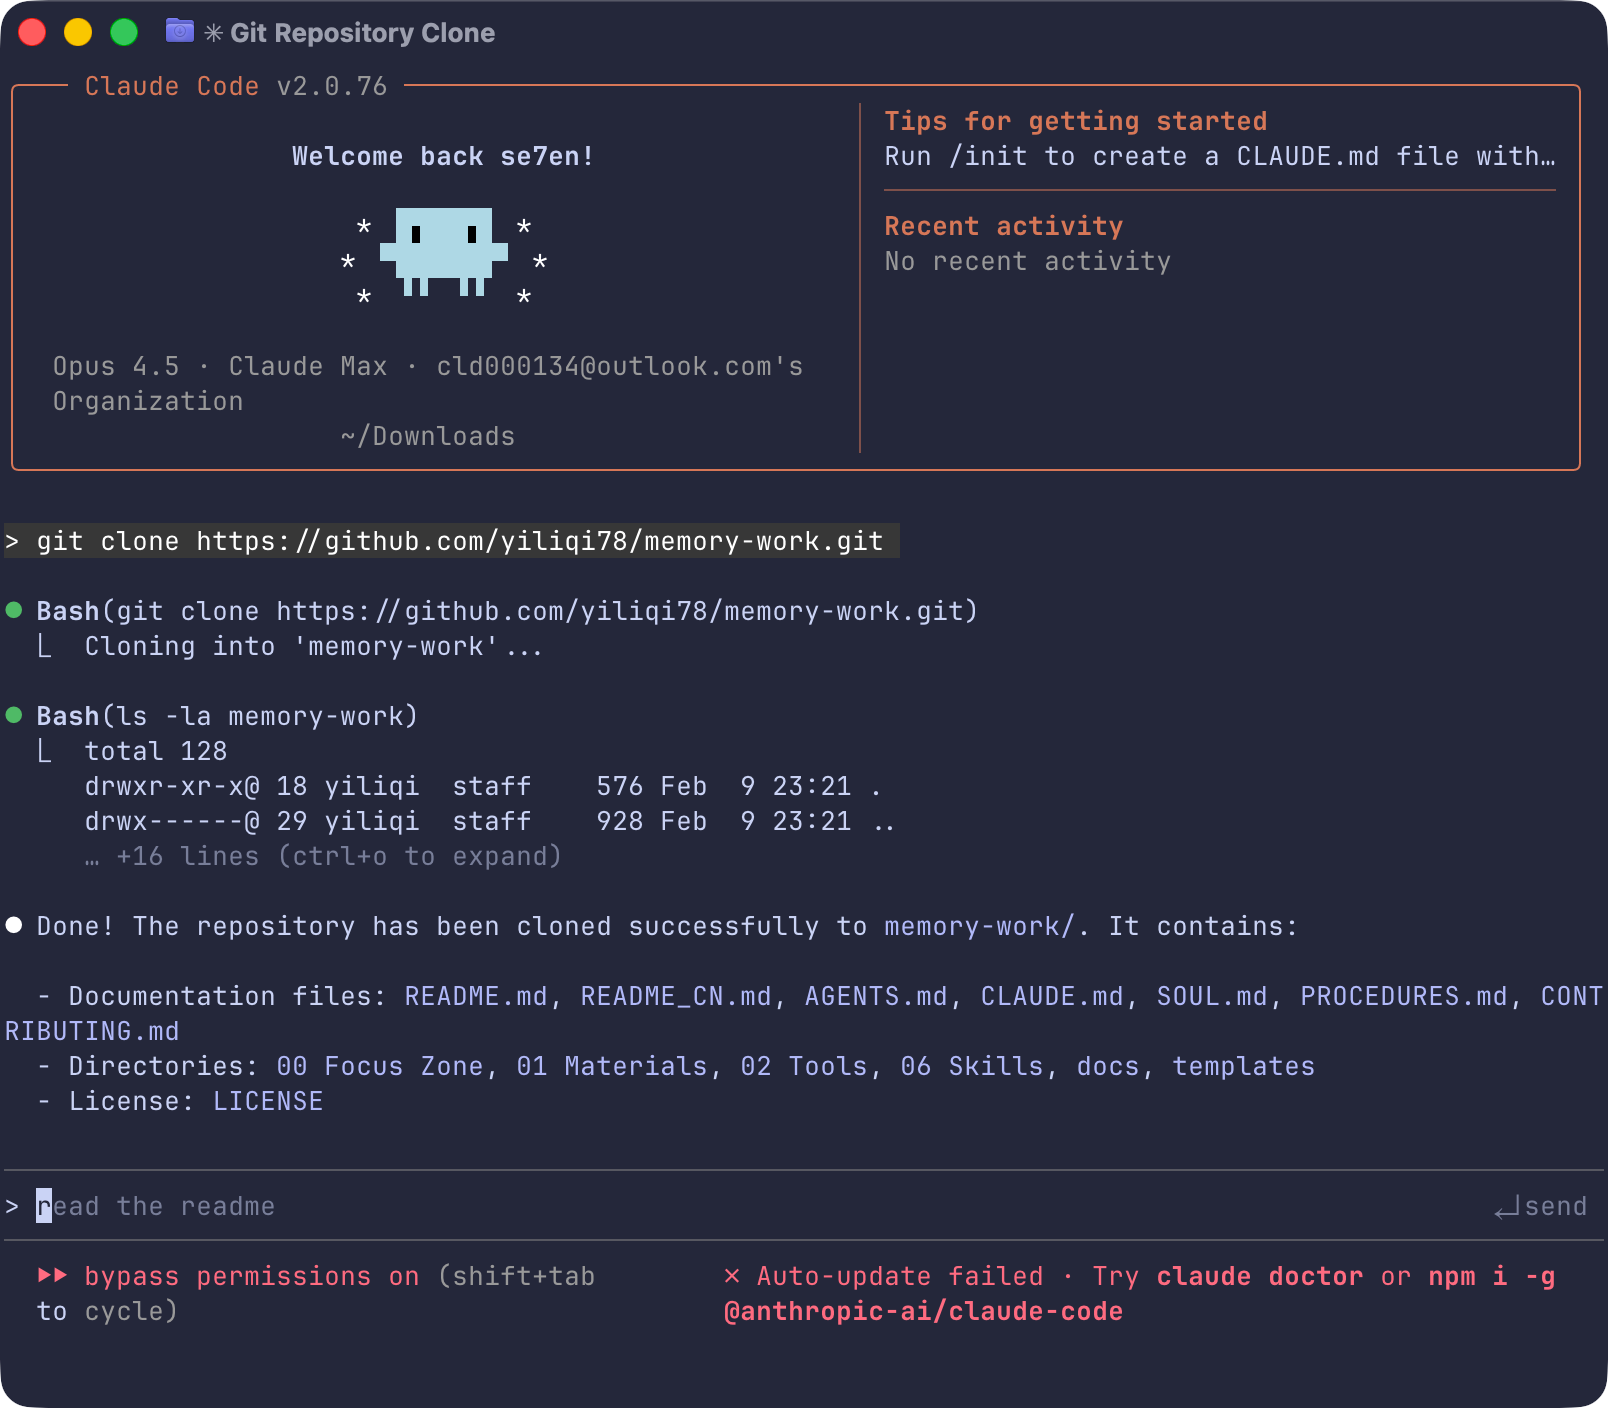
Task: Open the CLAUDE.md file link in the summary
Action: [x=1052, y=996]
